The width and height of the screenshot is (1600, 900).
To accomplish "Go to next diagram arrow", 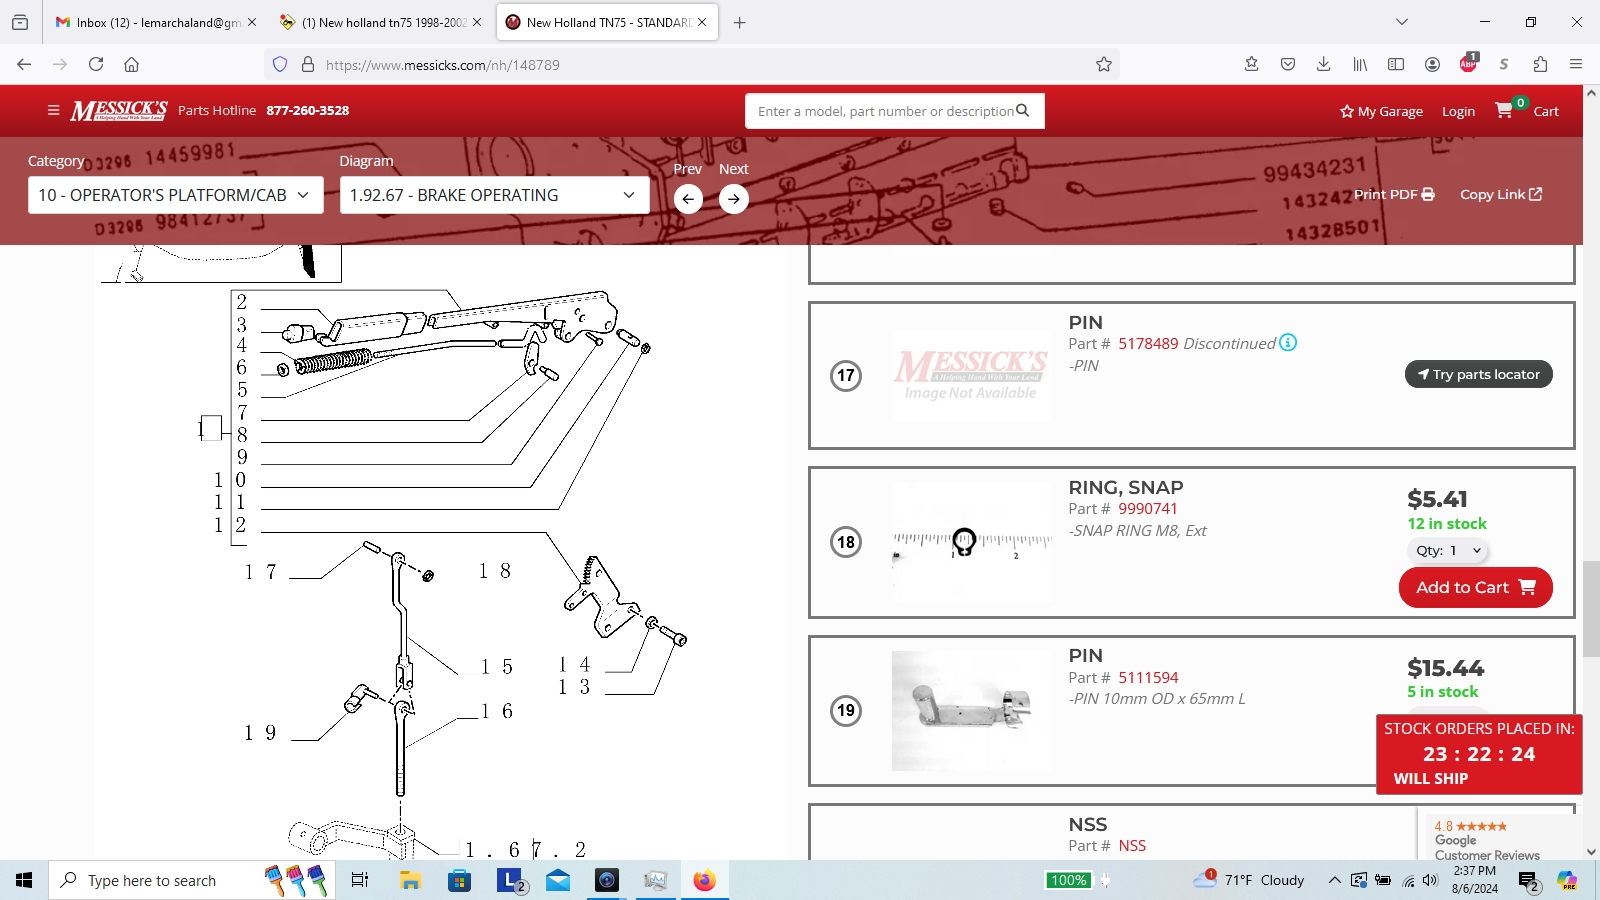I will tap(734, 199).
